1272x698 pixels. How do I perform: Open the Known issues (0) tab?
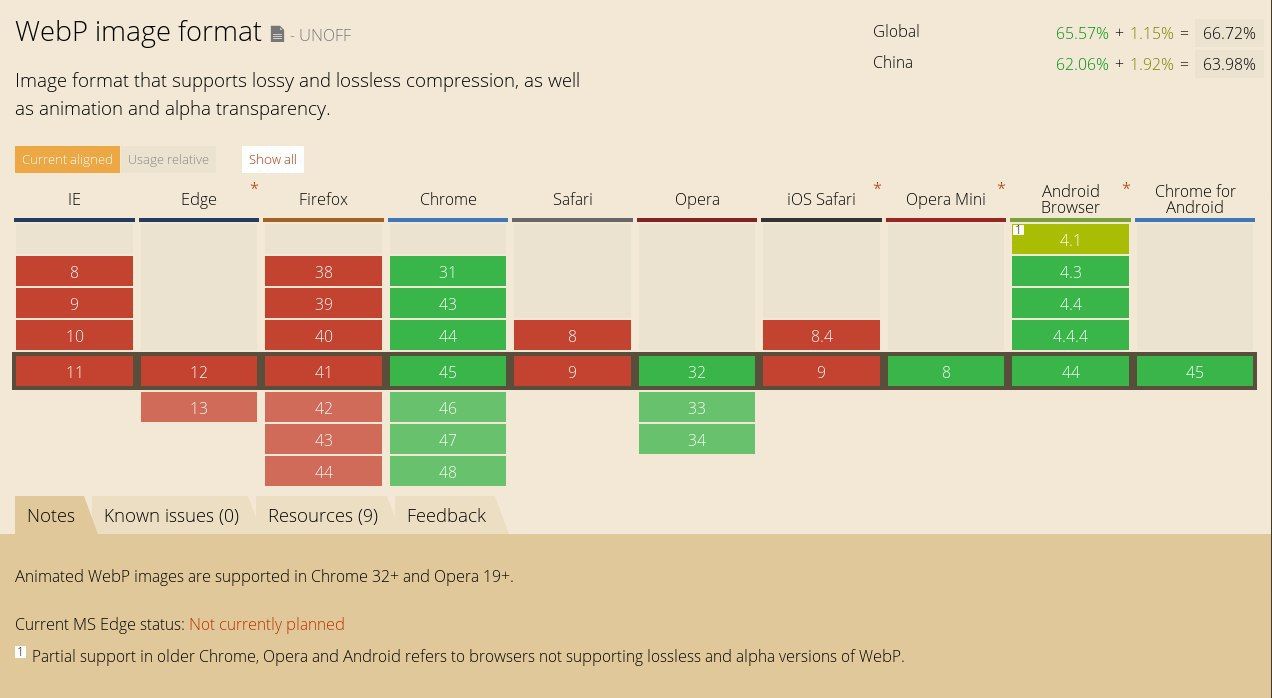171,515
